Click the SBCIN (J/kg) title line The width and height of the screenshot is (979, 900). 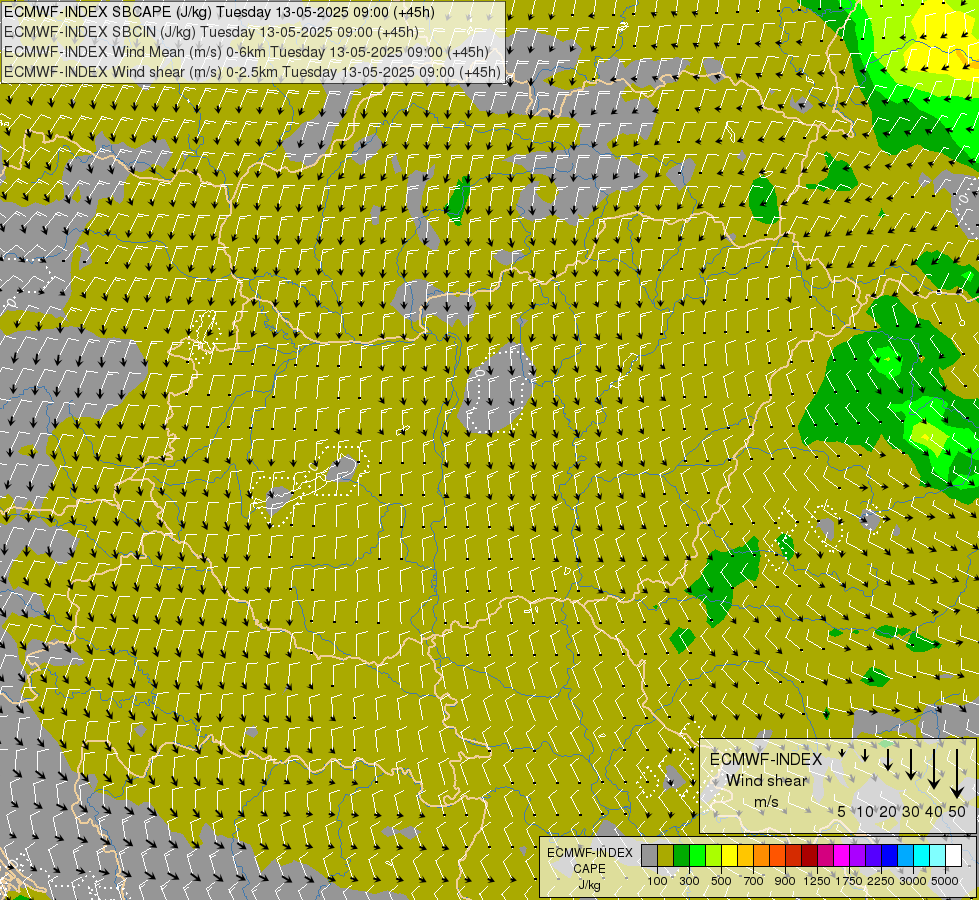(211, 32)
